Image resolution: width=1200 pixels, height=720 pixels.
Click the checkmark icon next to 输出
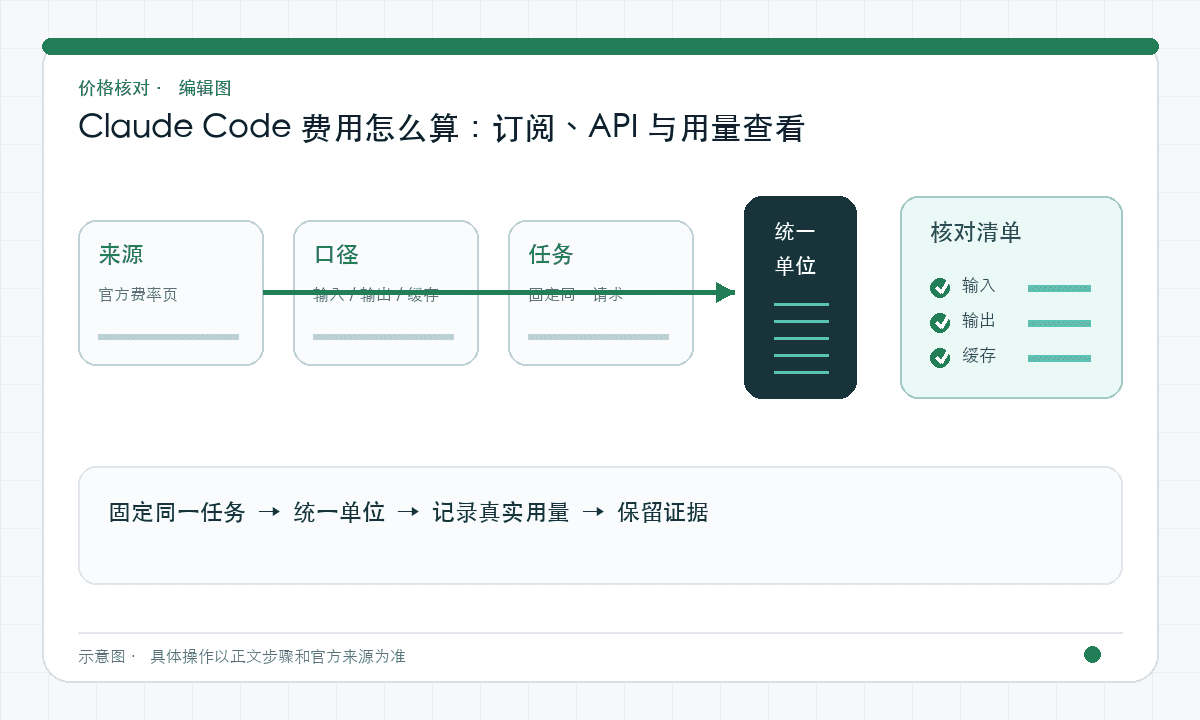940,323
